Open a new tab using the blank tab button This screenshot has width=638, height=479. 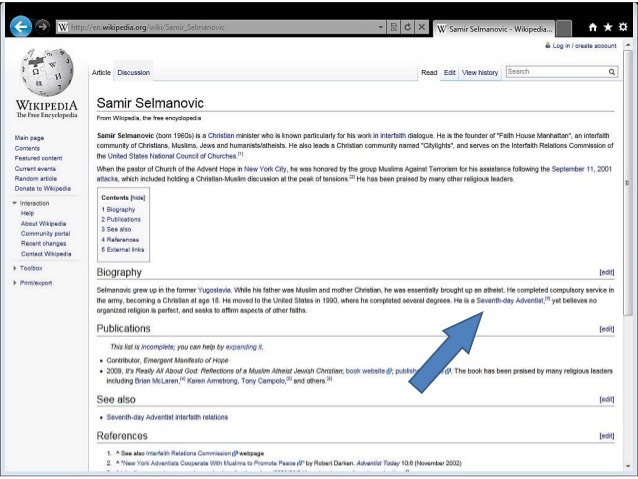[564, 29]
